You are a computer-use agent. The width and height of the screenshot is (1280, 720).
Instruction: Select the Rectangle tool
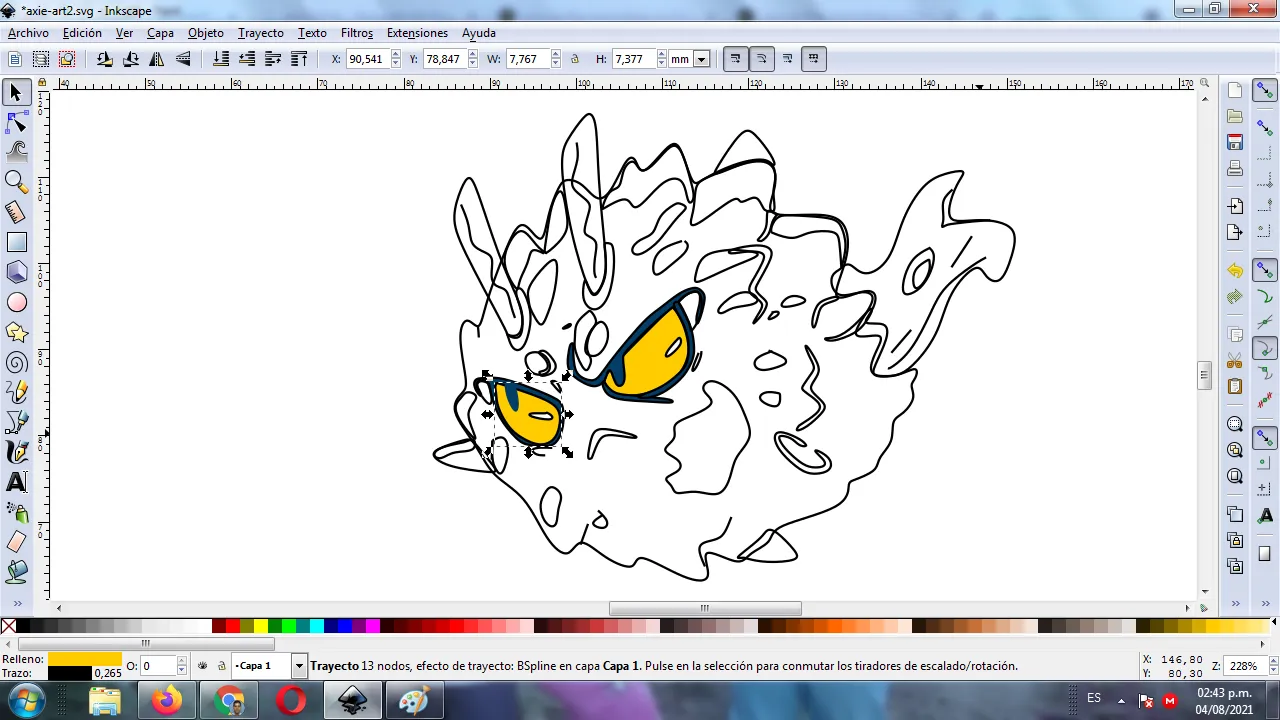(16, 242)
